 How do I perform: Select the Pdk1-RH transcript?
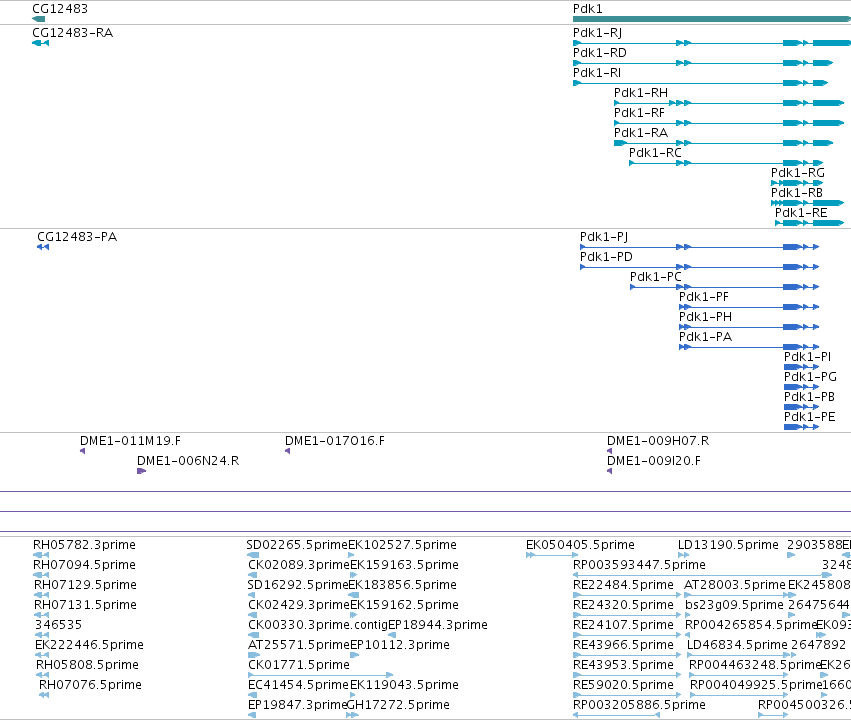[729, 103]
